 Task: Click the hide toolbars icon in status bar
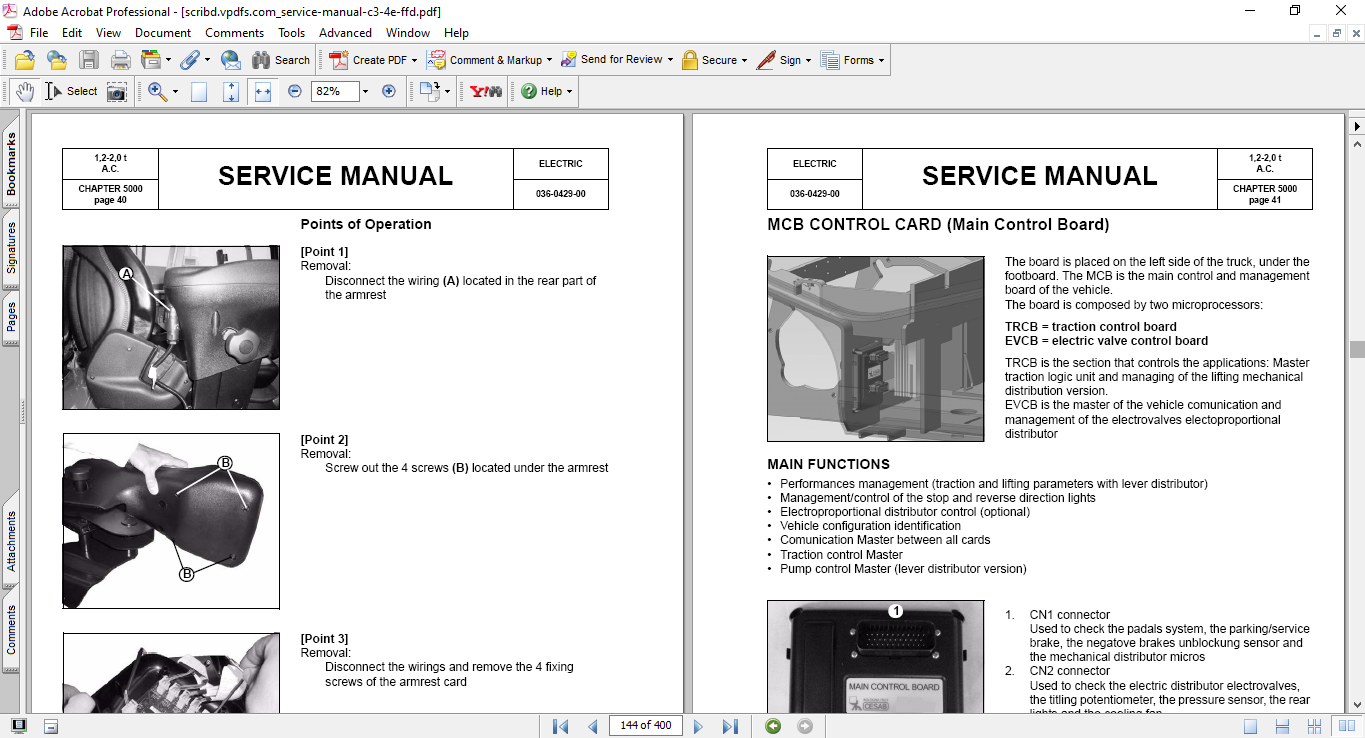[51, 726]
